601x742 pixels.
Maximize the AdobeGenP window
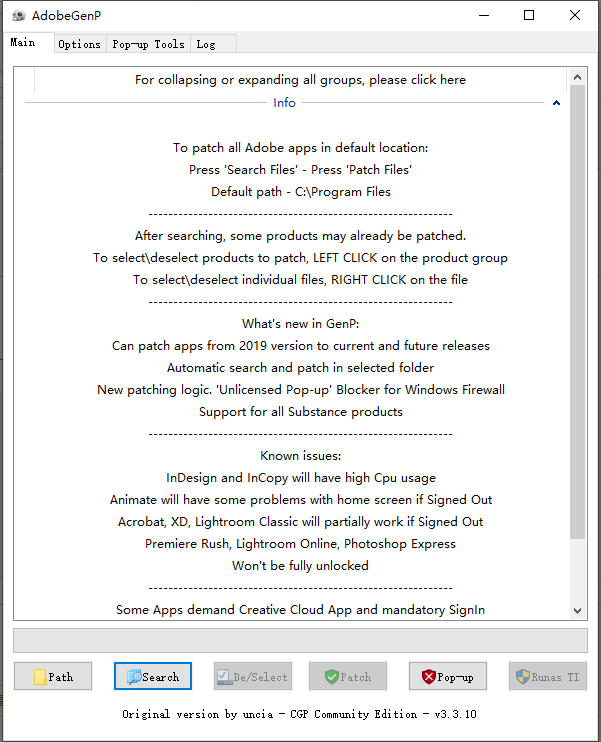coord(529,16)
